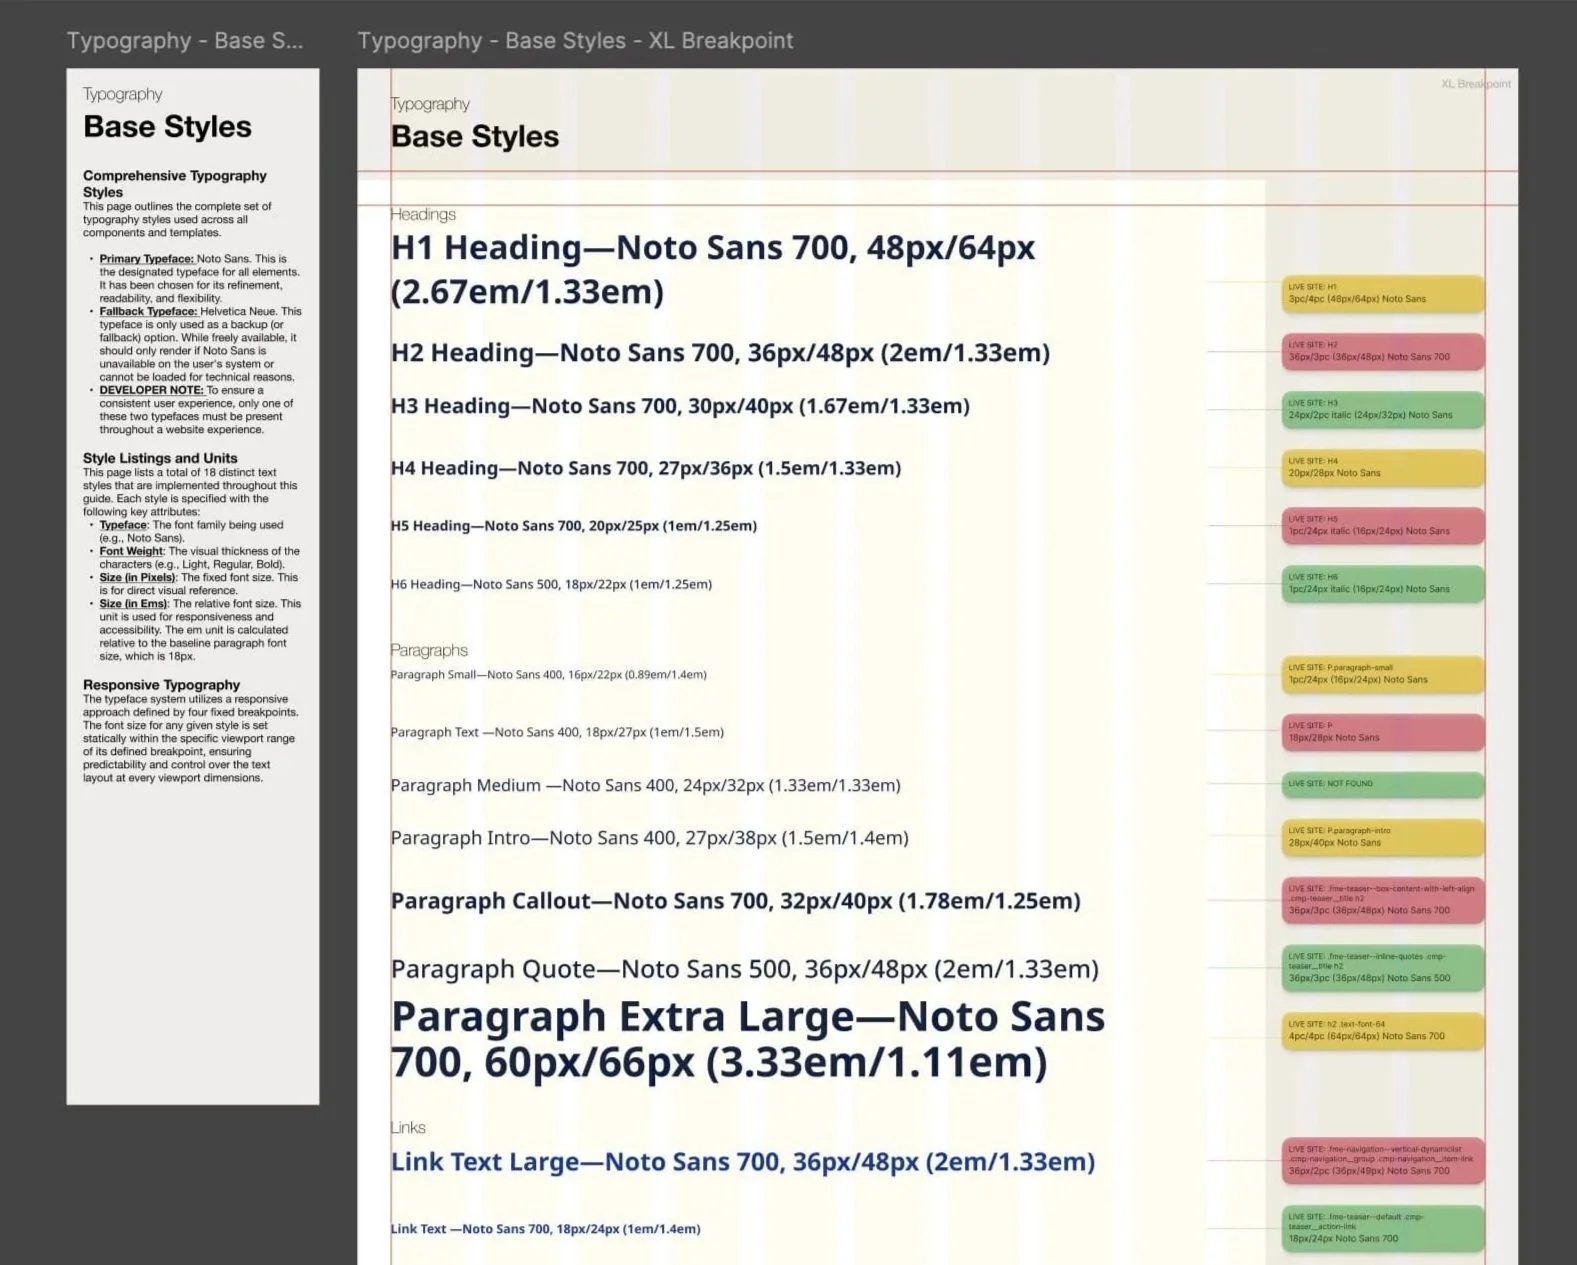Click the underlined 'DEVELOPER NOTE:' label

pos(151,390)
